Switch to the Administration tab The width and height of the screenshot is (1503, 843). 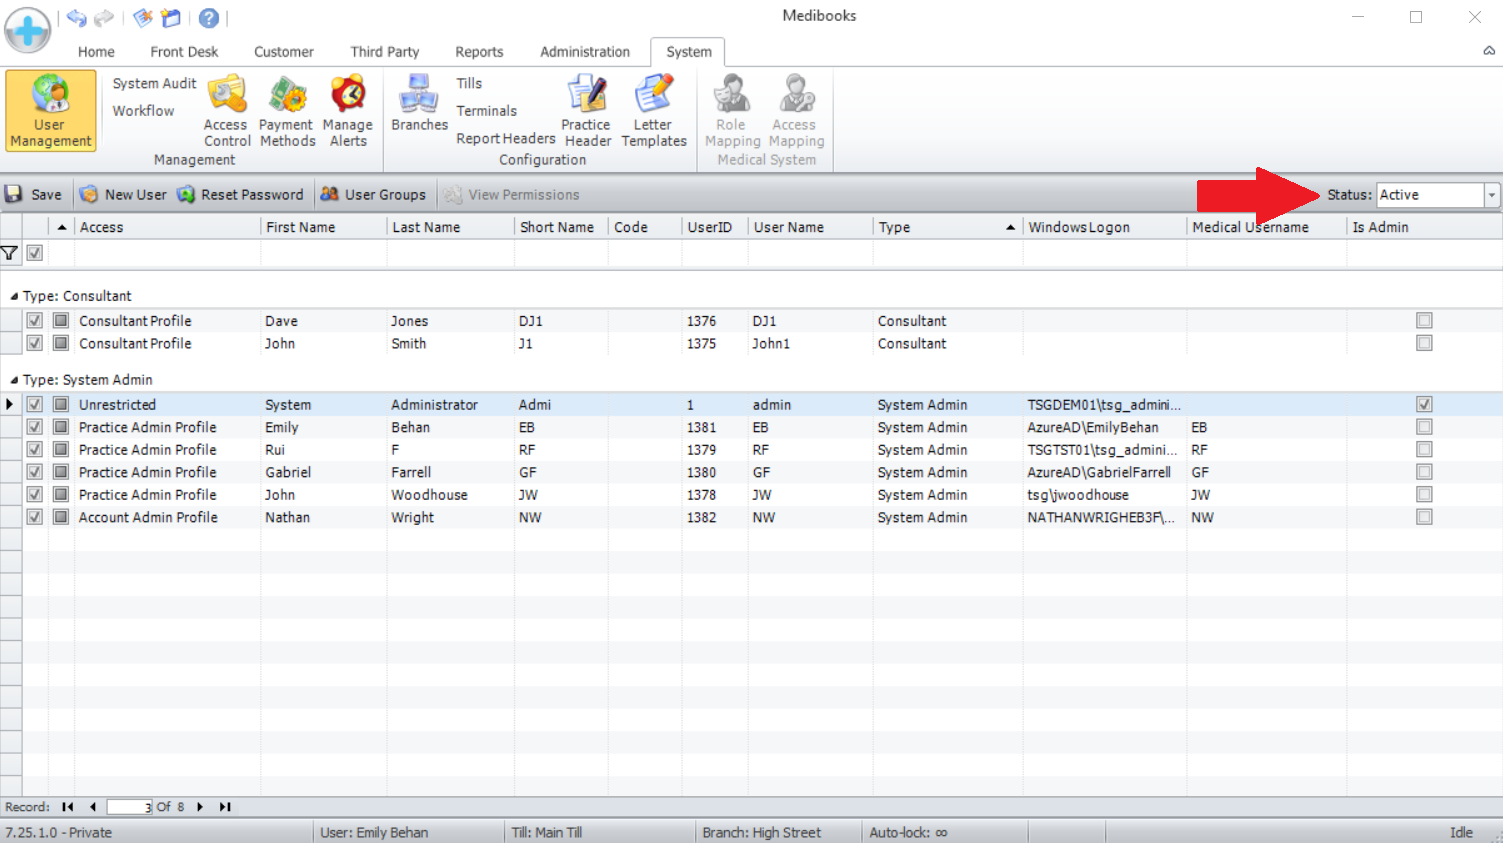click(x=585, y=52)
